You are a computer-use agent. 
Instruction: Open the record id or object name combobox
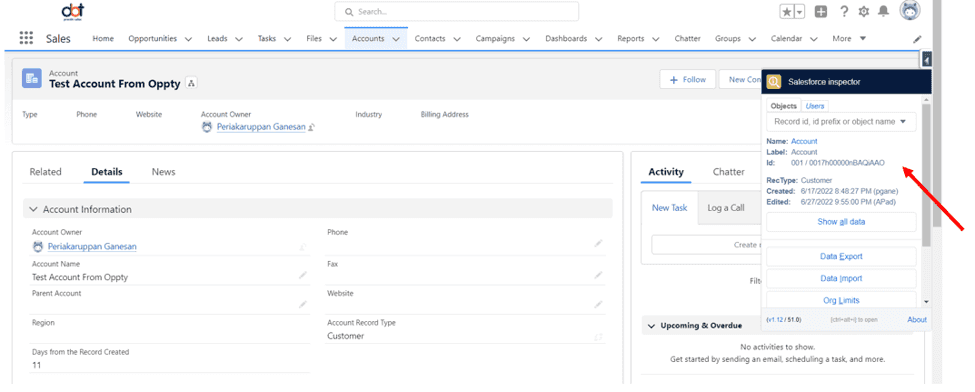coord(841,122)
